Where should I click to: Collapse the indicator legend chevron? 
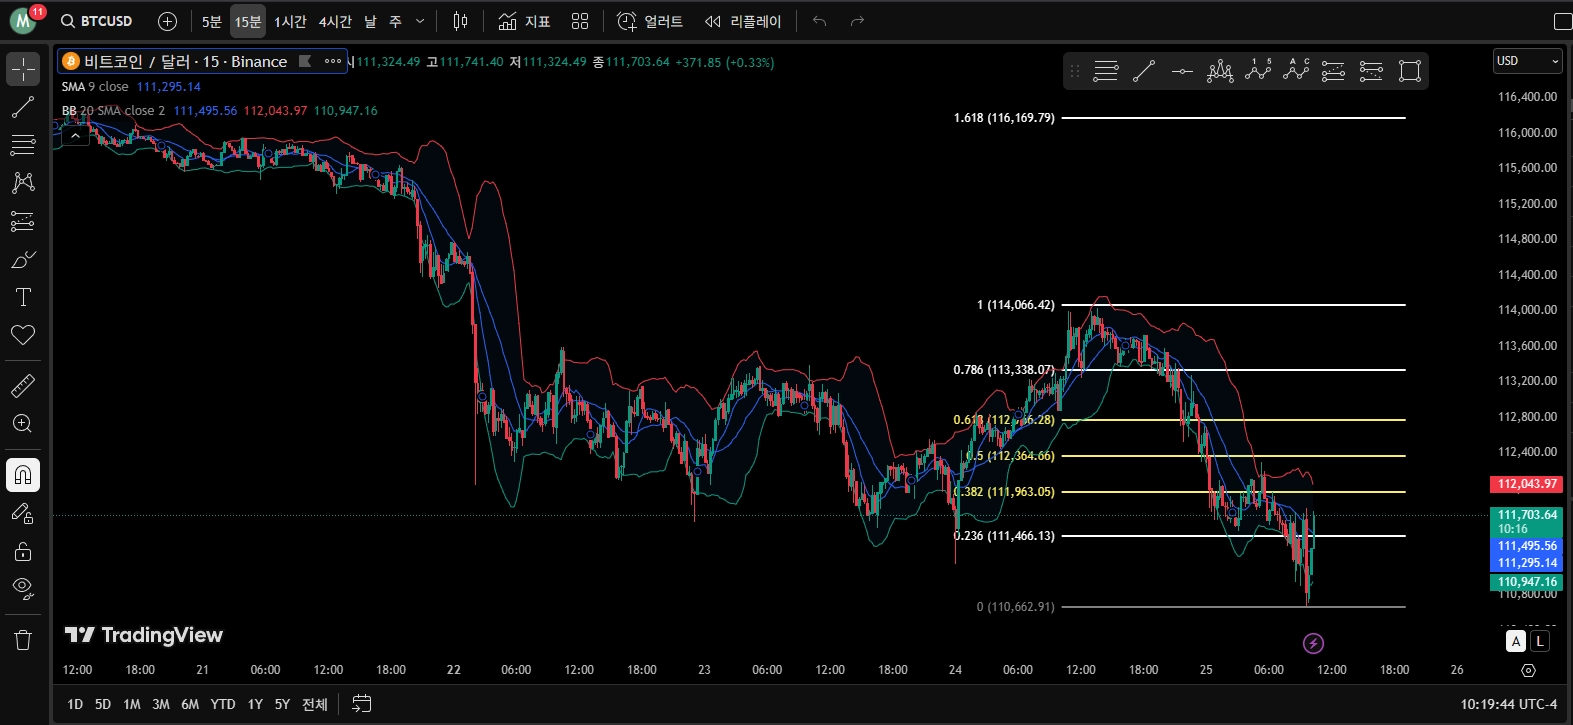(75, 136)
